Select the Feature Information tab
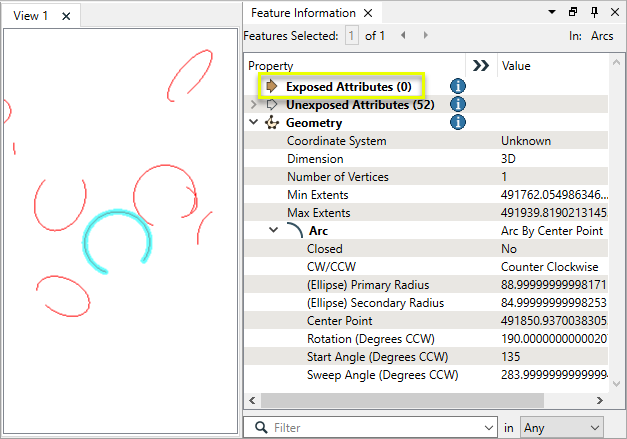 [303, 13]
